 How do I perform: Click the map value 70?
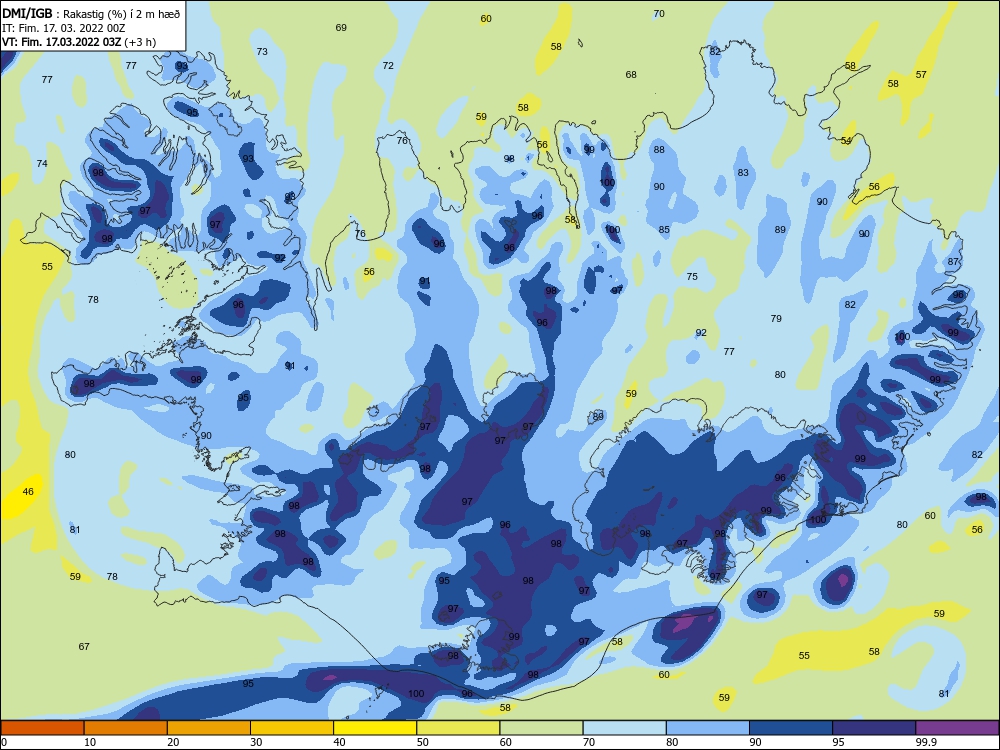[x=659, y=13]
